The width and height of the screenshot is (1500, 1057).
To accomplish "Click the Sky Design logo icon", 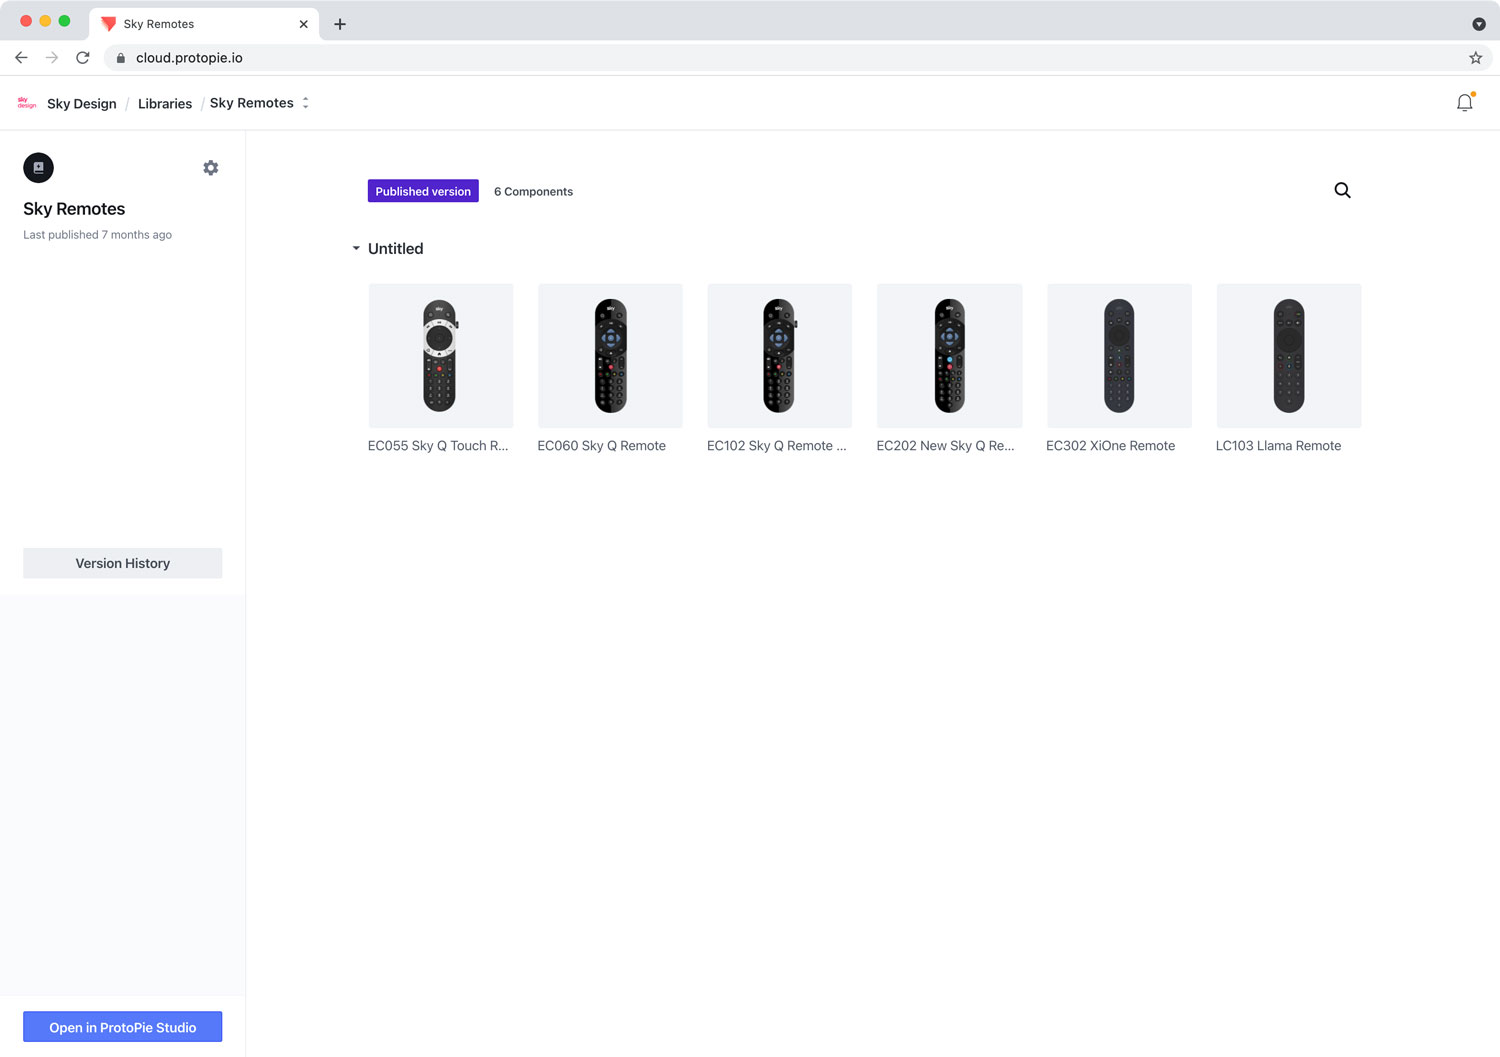I will coord(27,103).
